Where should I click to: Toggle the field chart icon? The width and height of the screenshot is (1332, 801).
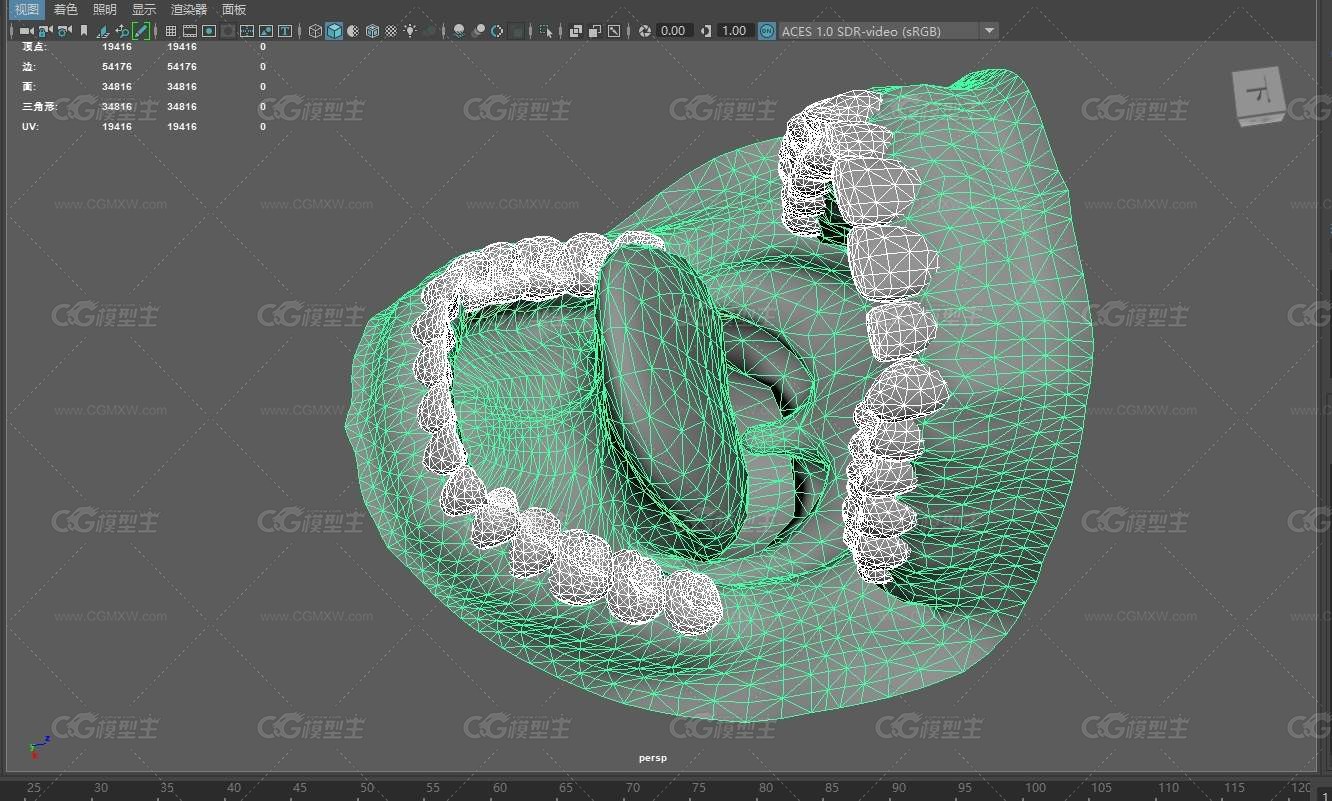pos(247,31)
